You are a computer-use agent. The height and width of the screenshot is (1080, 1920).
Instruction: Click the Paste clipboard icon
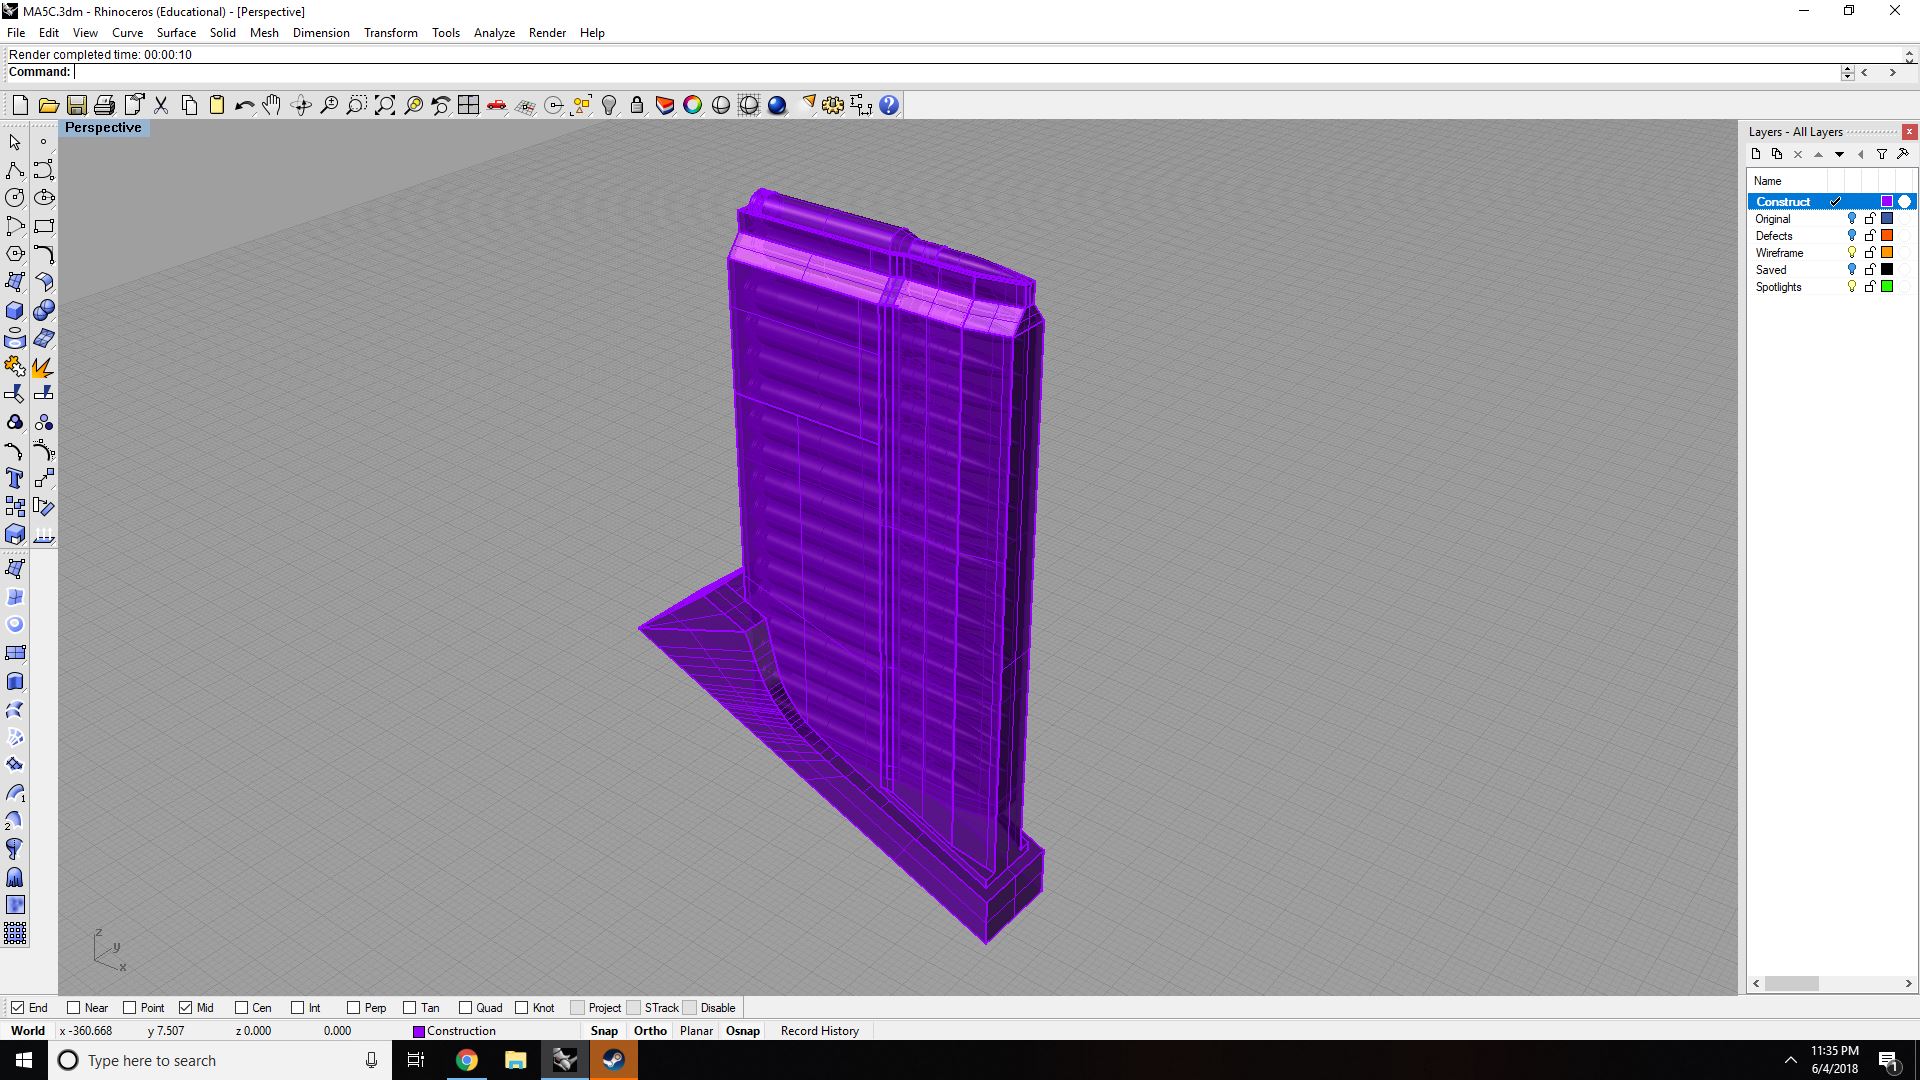(x=216, y=105)
